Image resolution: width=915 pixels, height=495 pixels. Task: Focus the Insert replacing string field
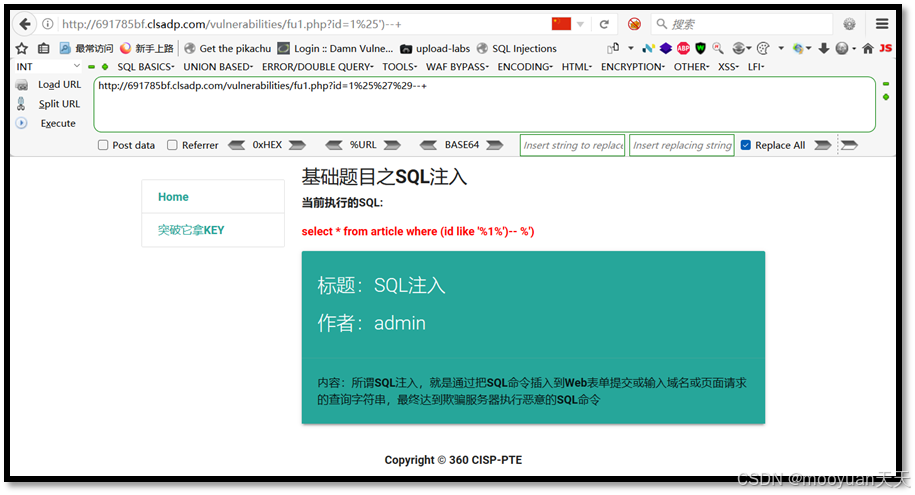682,145
